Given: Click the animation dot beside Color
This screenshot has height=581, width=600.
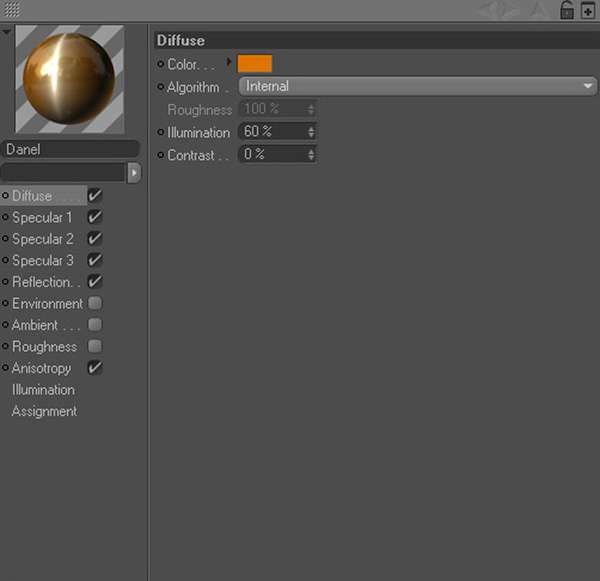Looking at the screenshot, I should tap(161, 64).
